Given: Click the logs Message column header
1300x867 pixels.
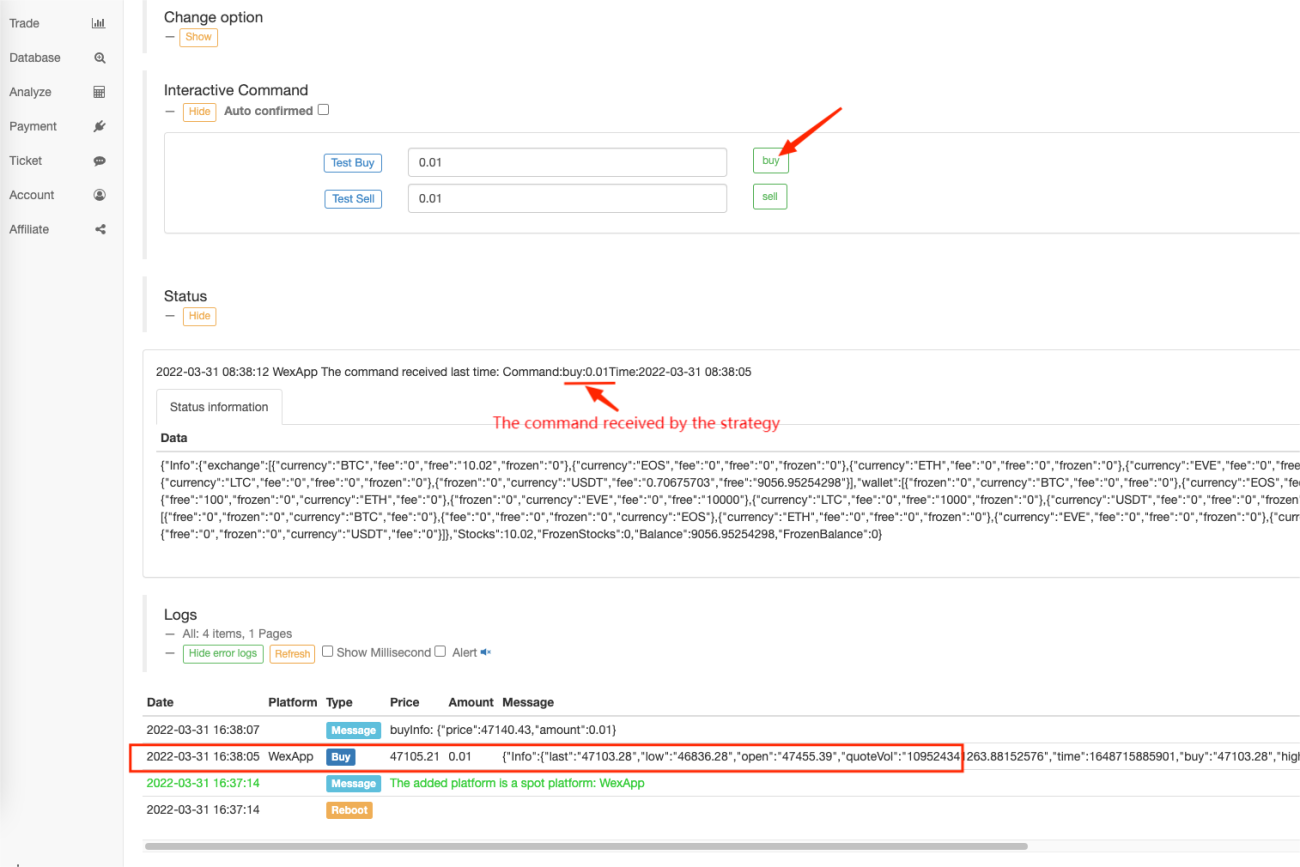Looking at the screenshot, I should pyautogui.click(x=528, y=702).
